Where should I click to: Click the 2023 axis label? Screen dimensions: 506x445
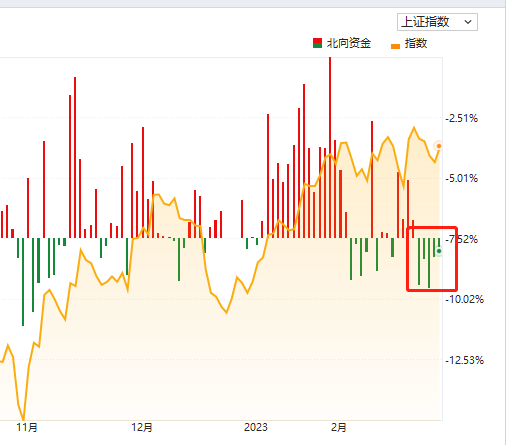(256, 427)
